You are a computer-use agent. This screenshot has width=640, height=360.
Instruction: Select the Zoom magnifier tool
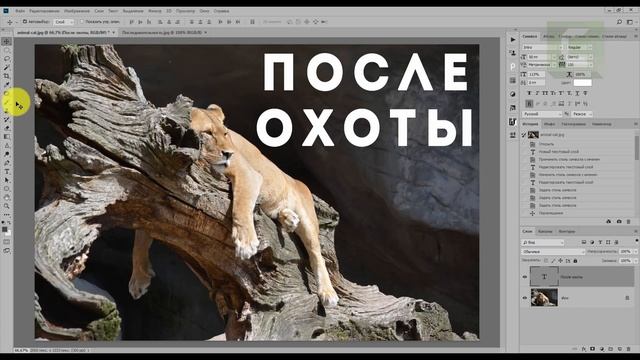pyautogui.click(x=7, y=206)
